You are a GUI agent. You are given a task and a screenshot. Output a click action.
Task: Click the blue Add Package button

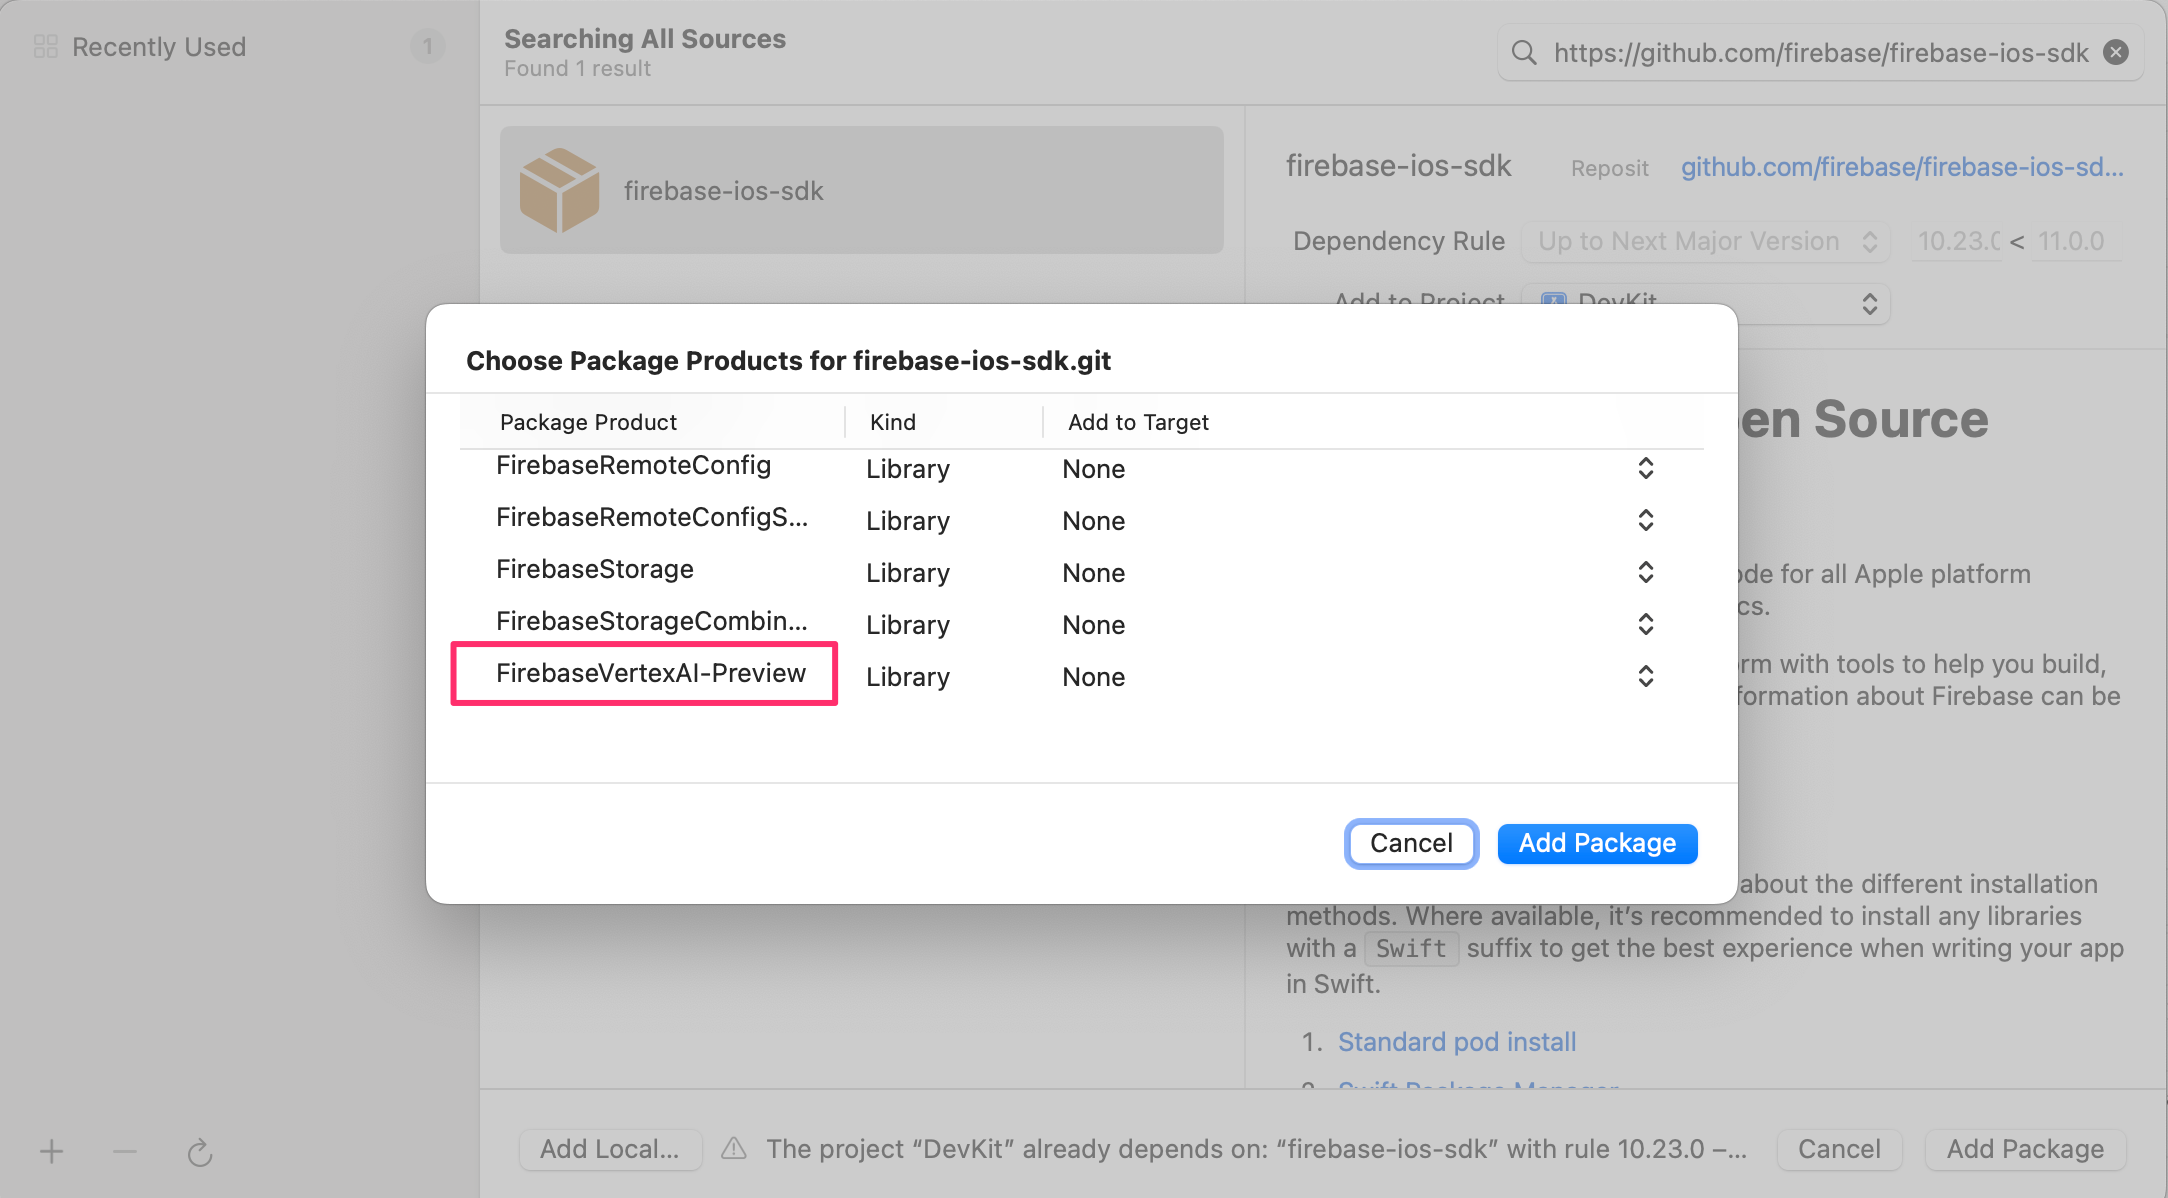point(1596,843)
